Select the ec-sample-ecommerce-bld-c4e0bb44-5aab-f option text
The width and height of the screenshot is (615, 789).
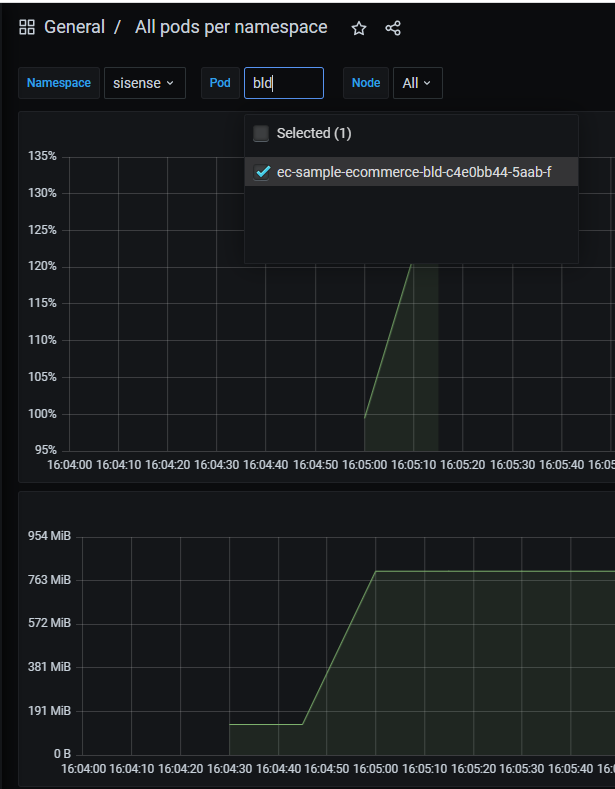click(413, 172)
